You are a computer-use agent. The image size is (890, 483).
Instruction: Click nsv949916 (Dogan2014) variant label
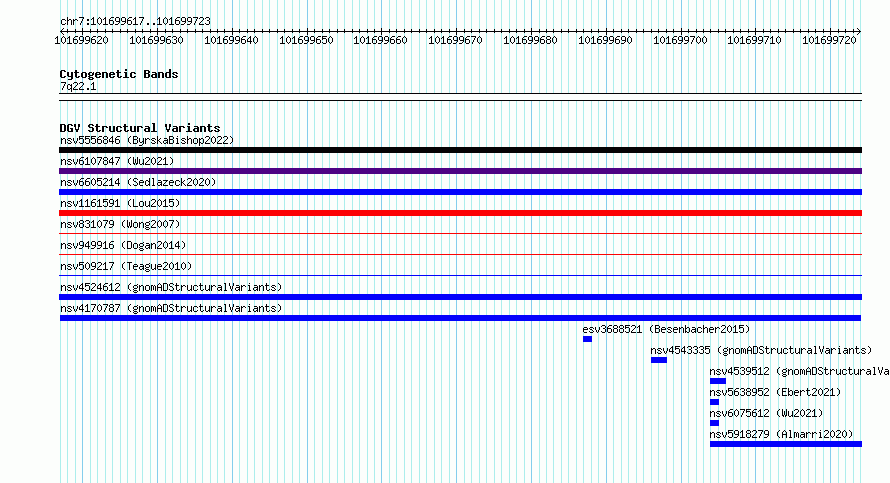click(x=123, y=245)
